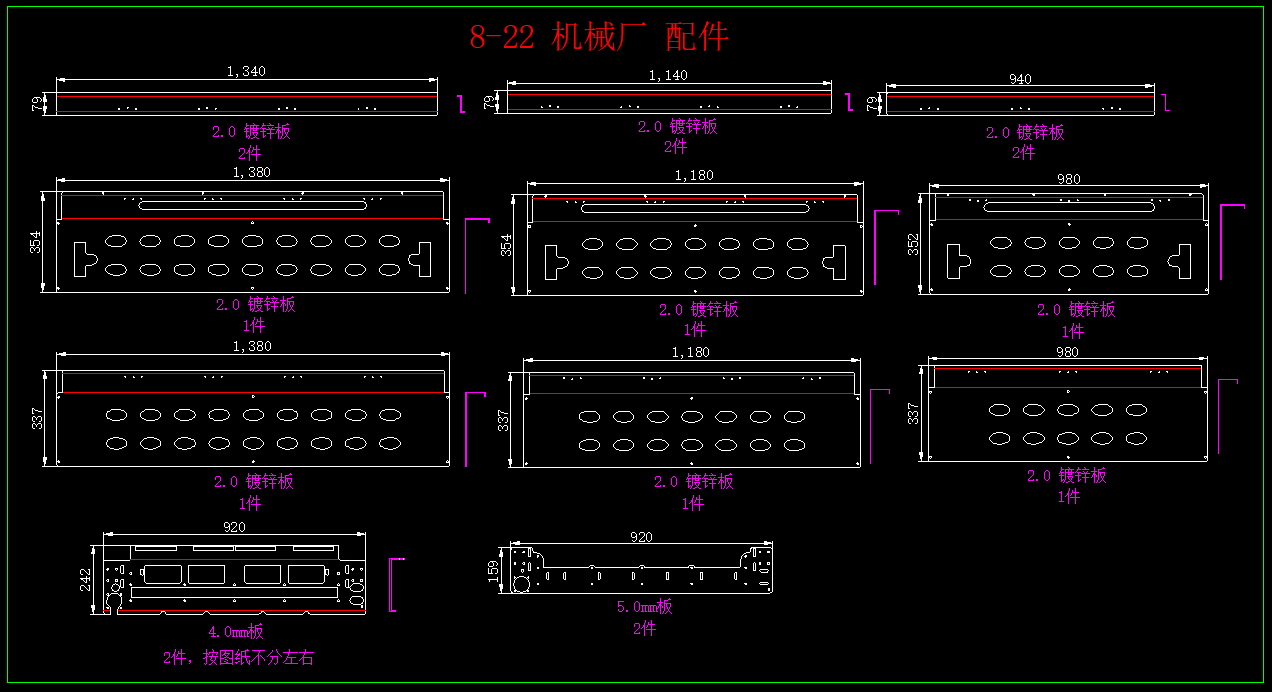Select the 1,340 dimension text
Image resolution: width=1272 pixels, height=692 pixels.
(x=246, y=71)
